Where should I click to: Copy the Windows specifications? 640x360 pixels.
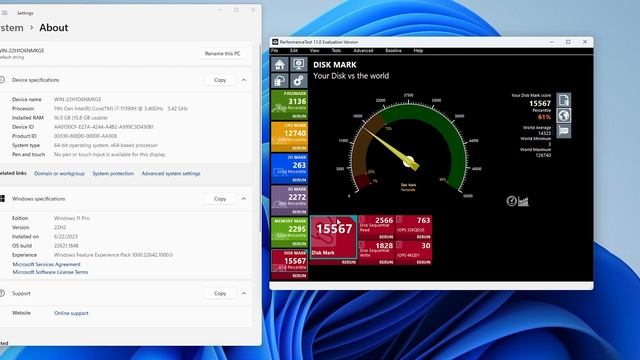pos(220,199)
